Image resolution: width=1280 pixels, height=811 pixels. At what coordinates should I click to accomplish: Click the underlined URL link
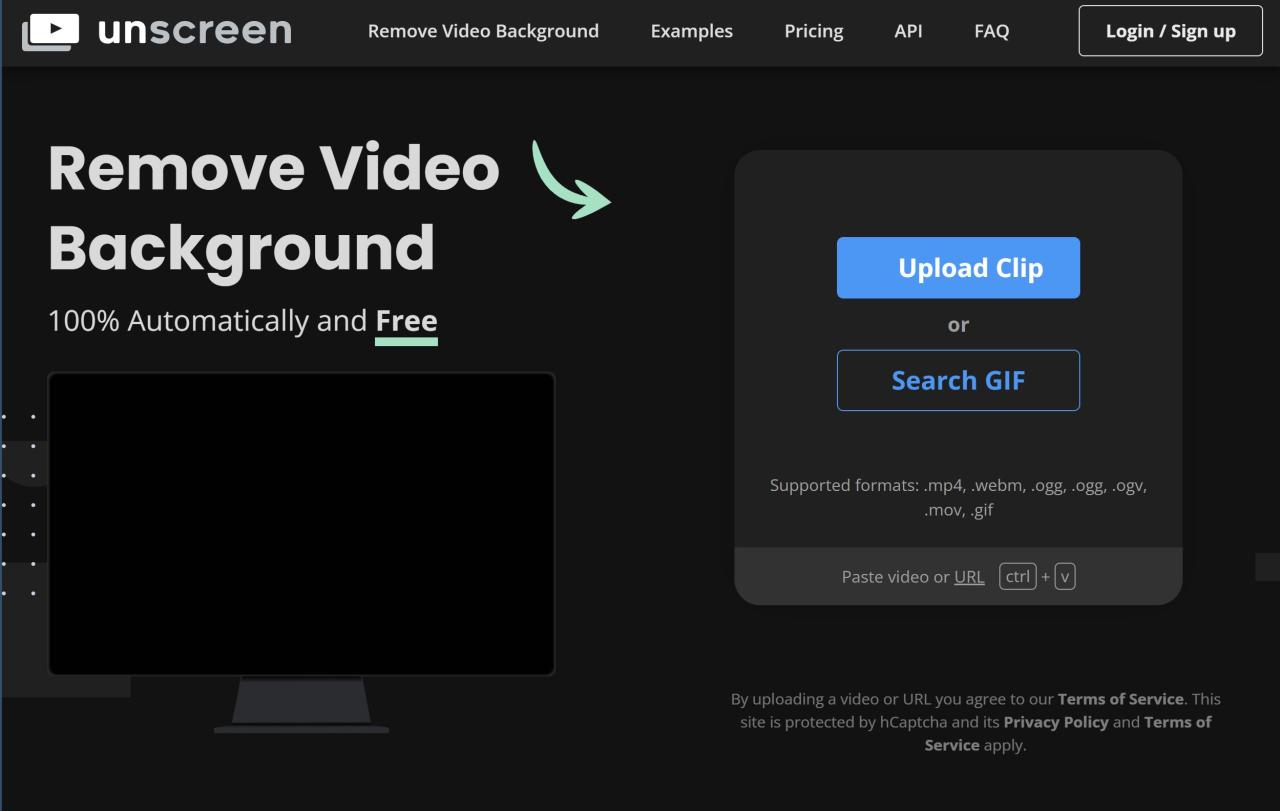tap(969, 577)
